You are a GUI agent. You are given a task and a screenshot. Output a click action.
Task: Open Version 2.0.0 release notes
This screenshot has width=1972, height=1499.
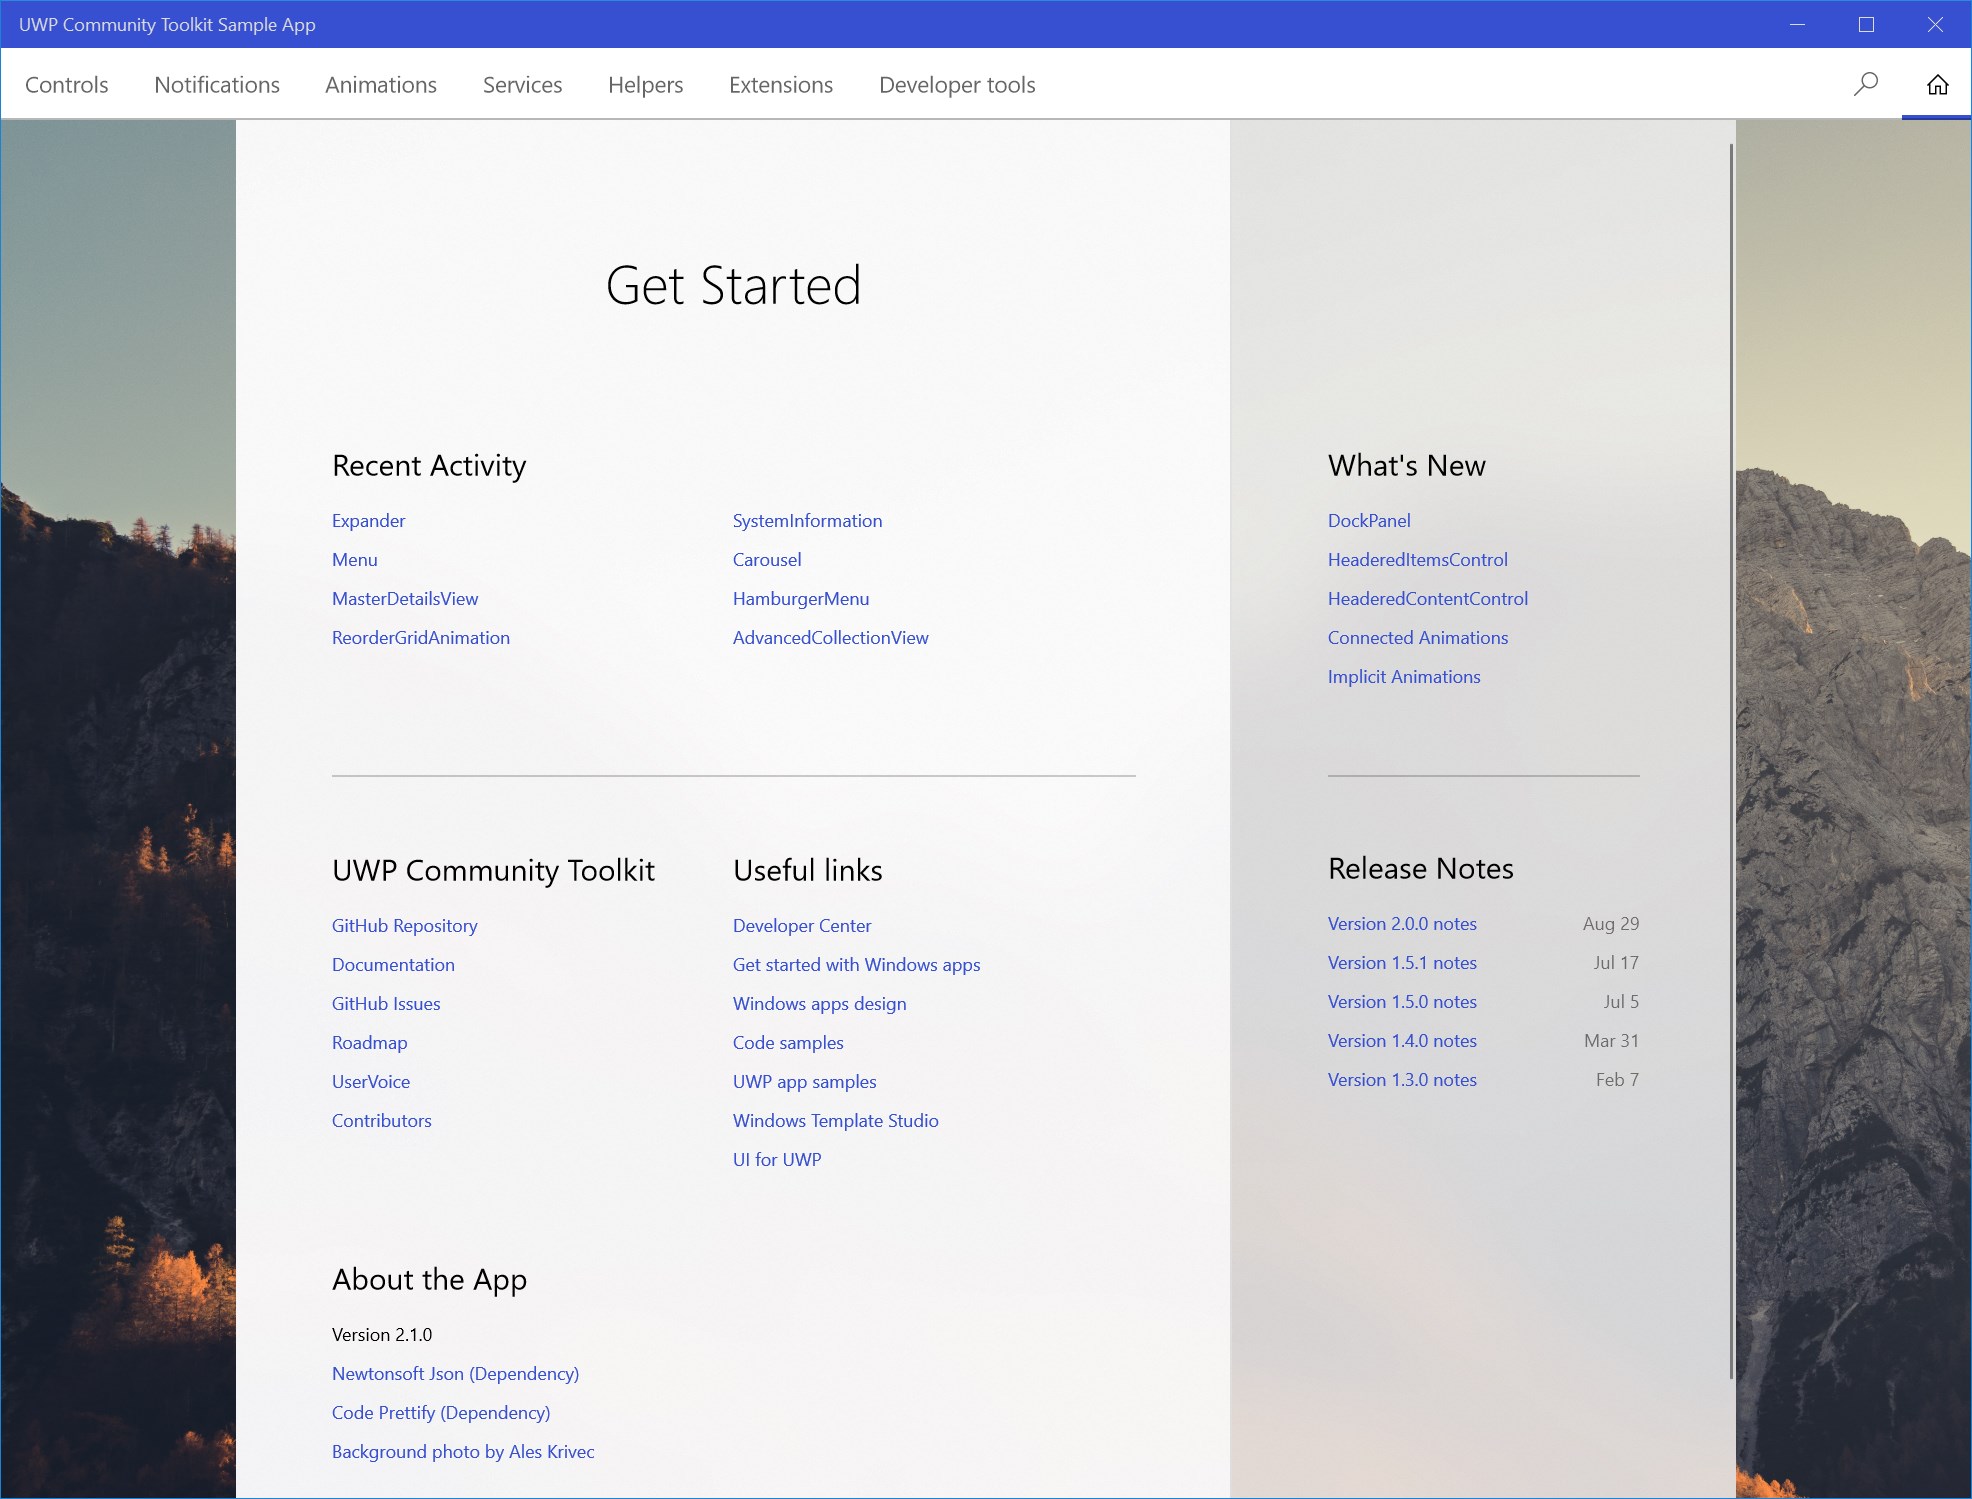point(1402,923)
